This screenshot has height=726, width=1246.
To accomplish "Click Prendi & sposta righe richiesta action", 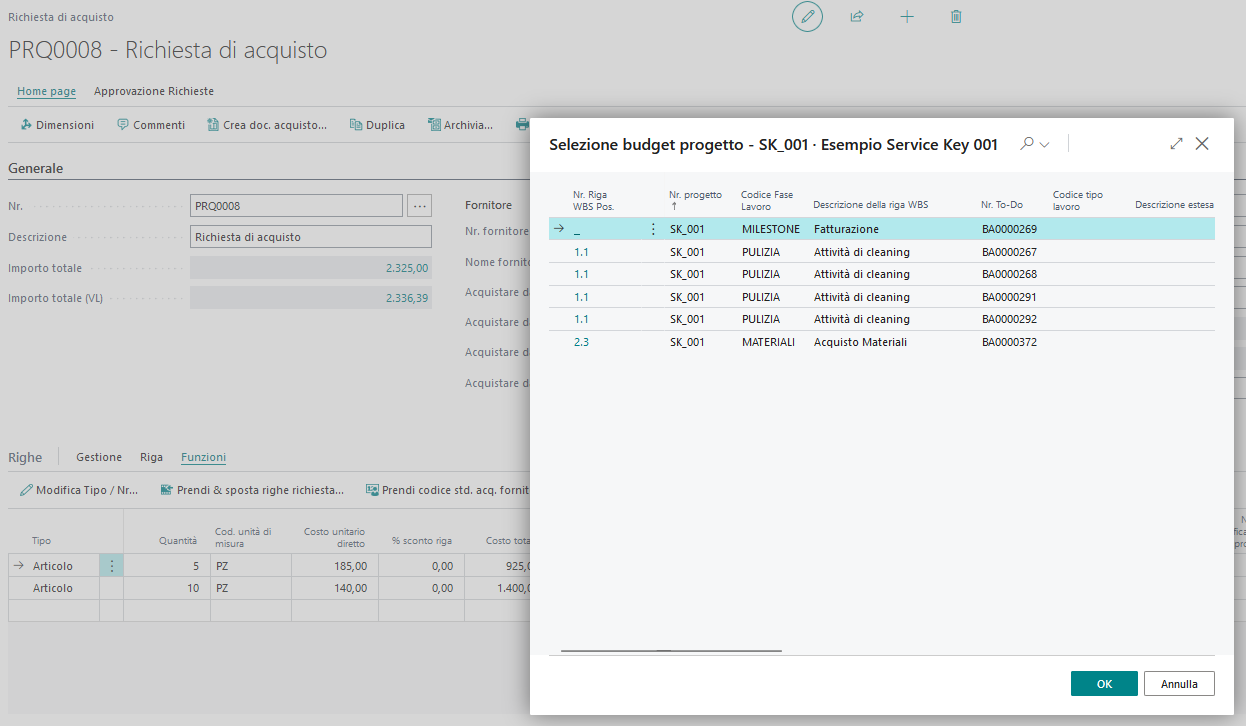I will 252,490.
